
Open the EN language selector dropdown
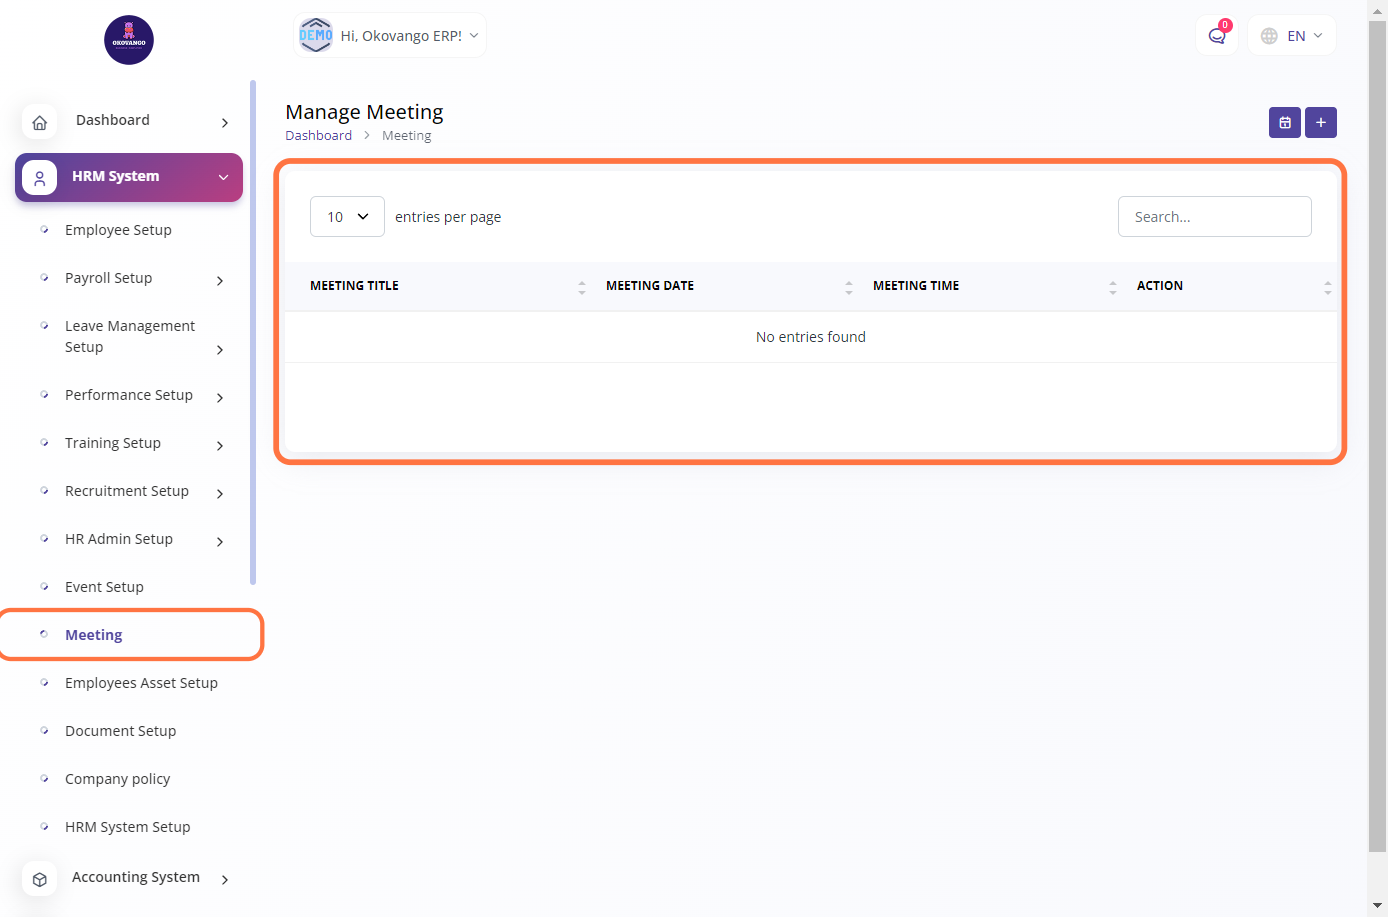[1292, 36]
